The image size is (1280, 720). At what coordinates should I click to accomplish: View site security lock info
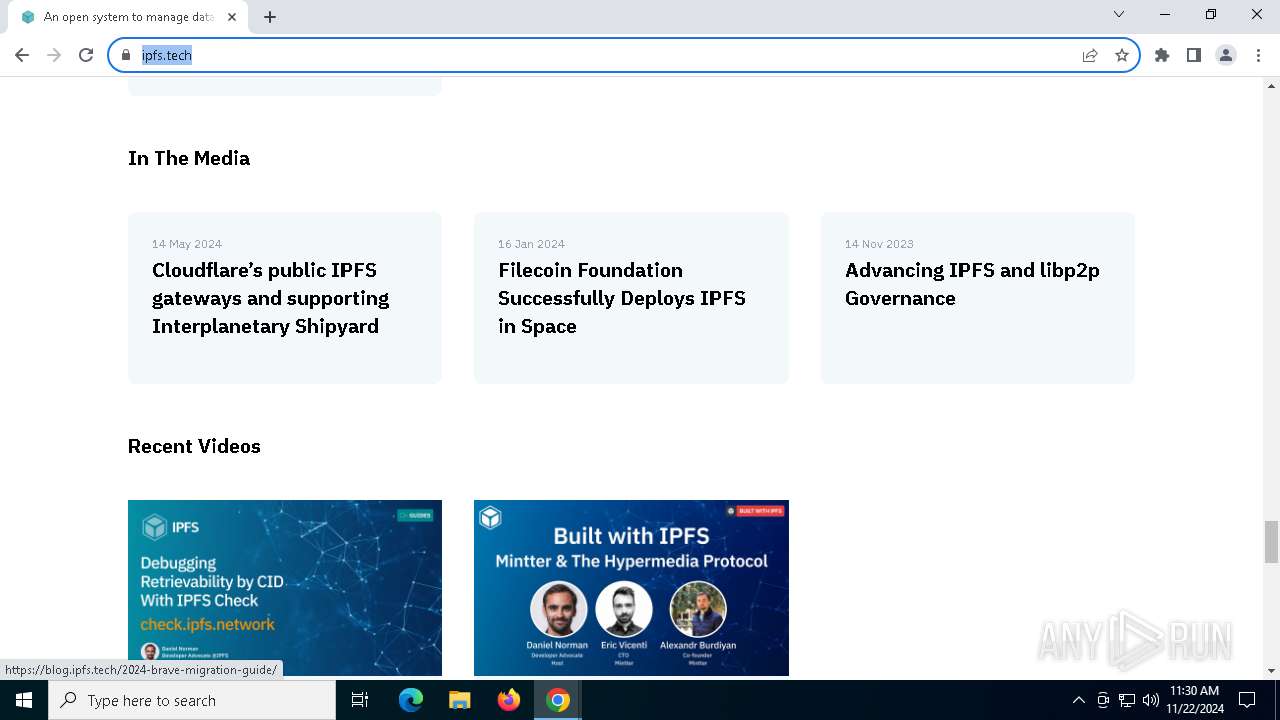(x=126, y=55)
